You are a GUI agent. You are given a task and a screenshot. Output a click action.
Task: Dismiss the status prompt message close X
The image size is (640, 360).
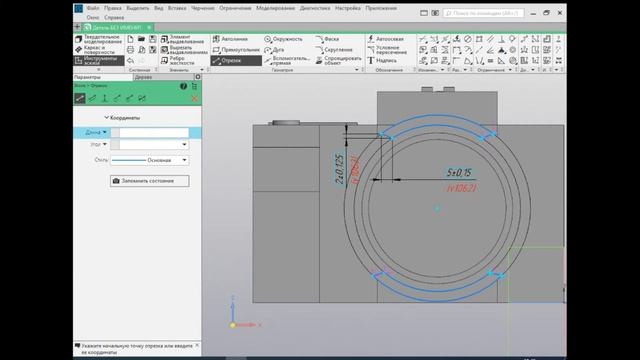(x=197, y=346)
